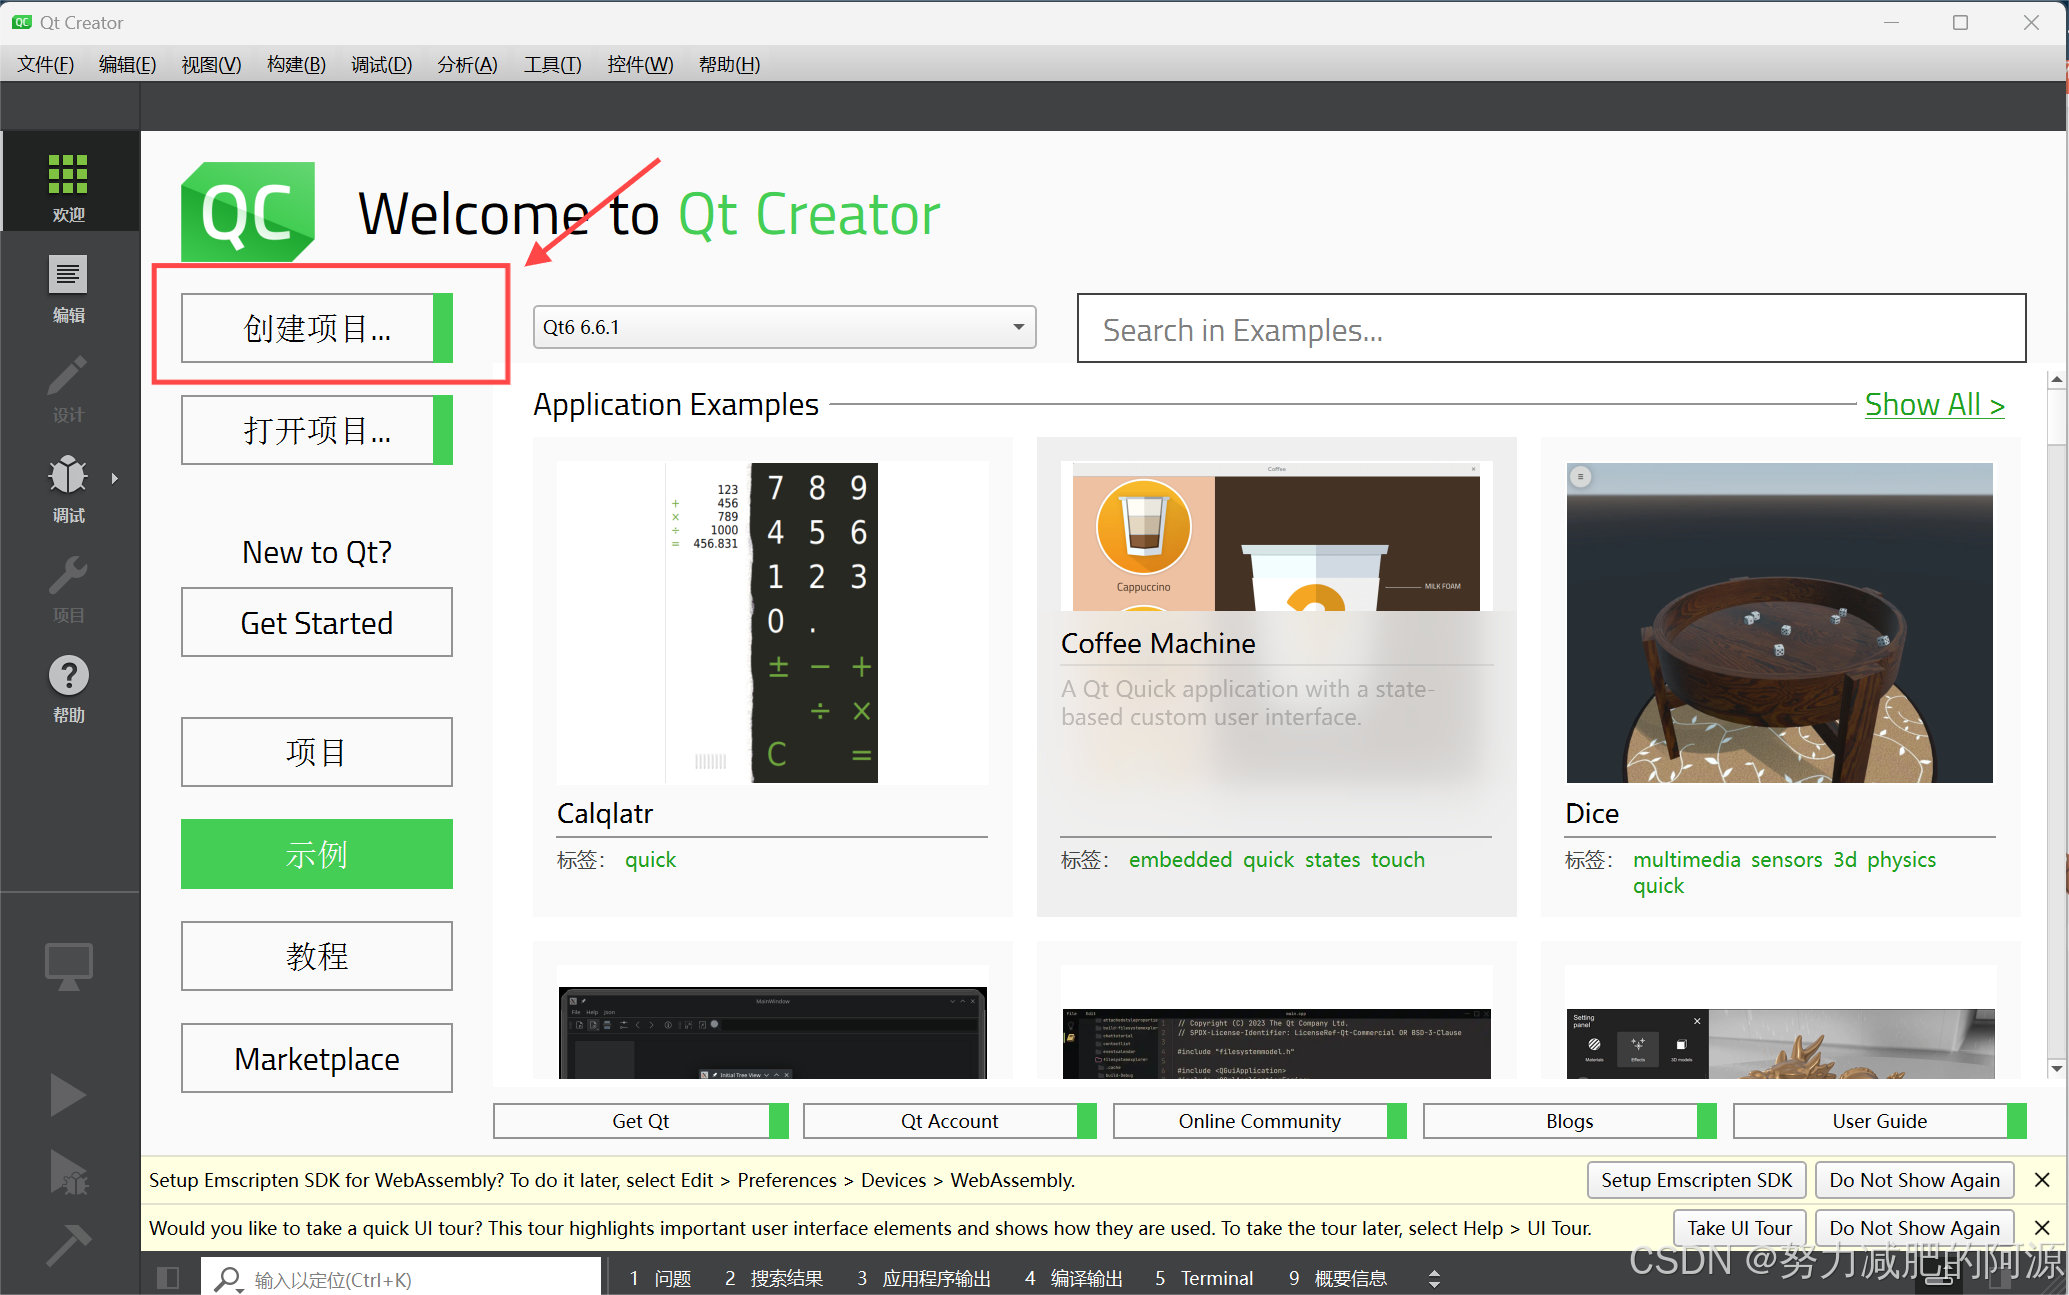The width and height of the screenshot is (2069, 1295).
Task: Open the 编辑(E) menu
Action: pyautogui.click(x=127, y=64)
